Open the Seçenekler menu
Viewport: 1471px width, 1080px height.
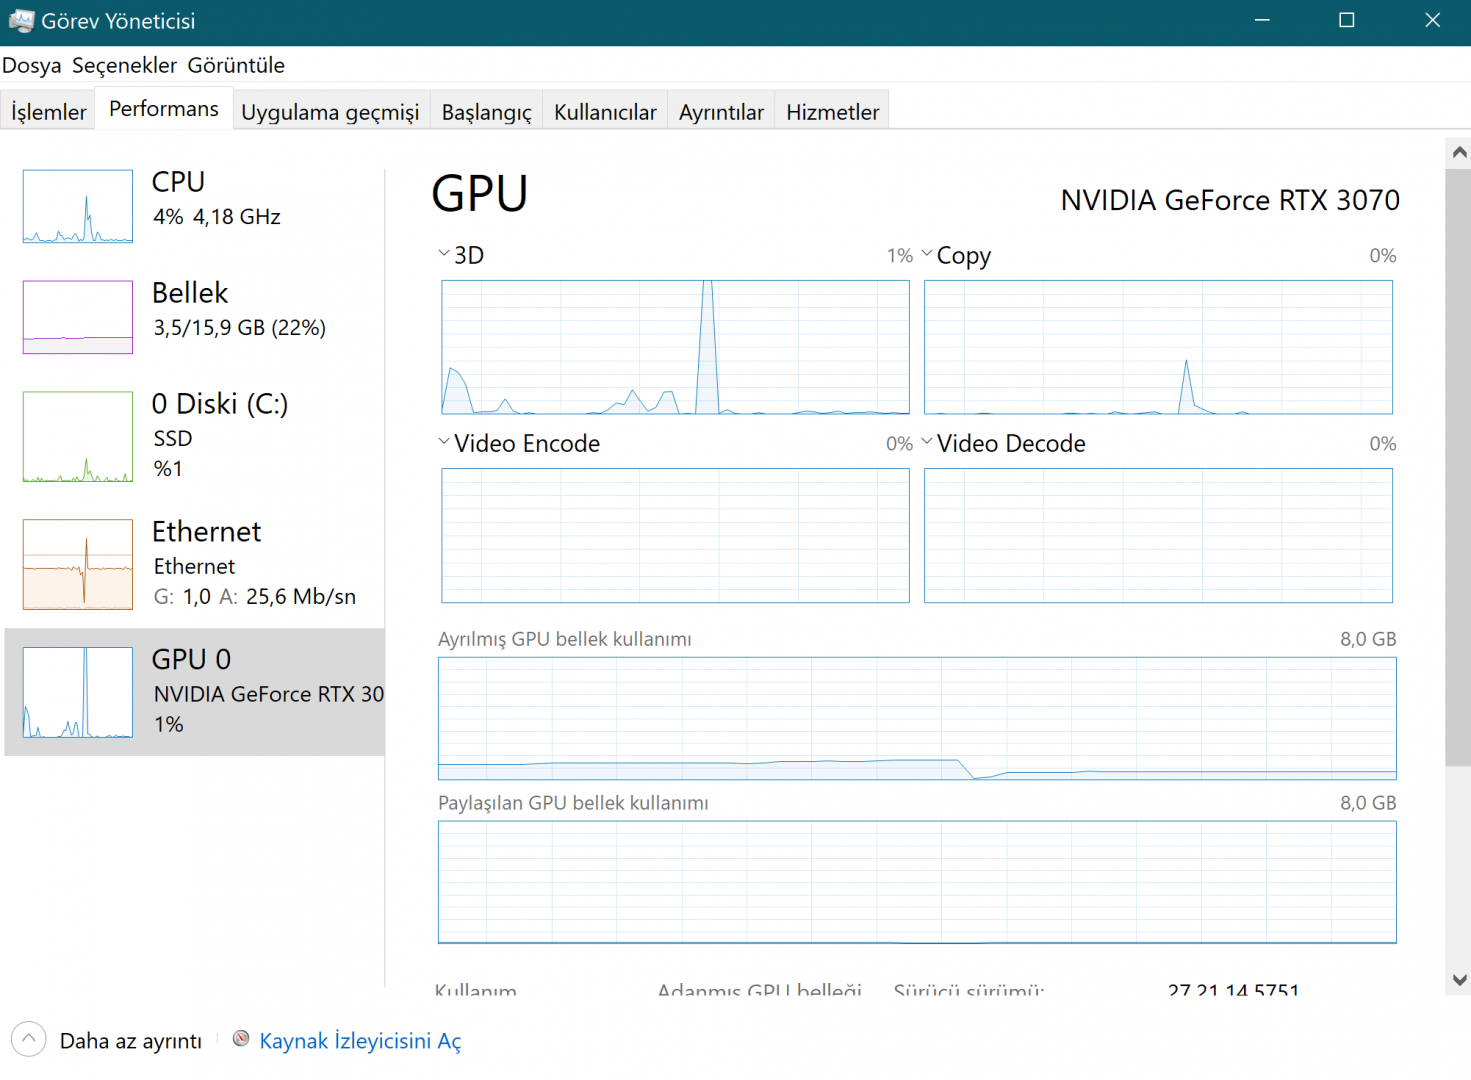point(124,66)
